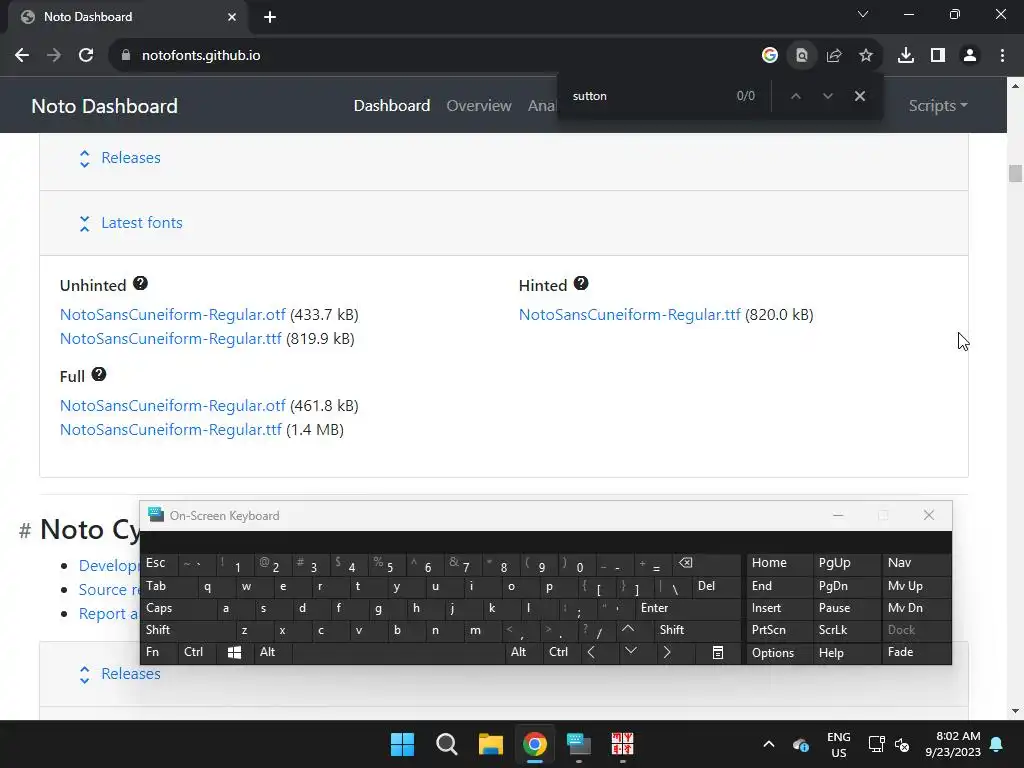Viewport: 1024px width, 768px height.
Task: Click the Full help question icon
Action: coord(99,374)
